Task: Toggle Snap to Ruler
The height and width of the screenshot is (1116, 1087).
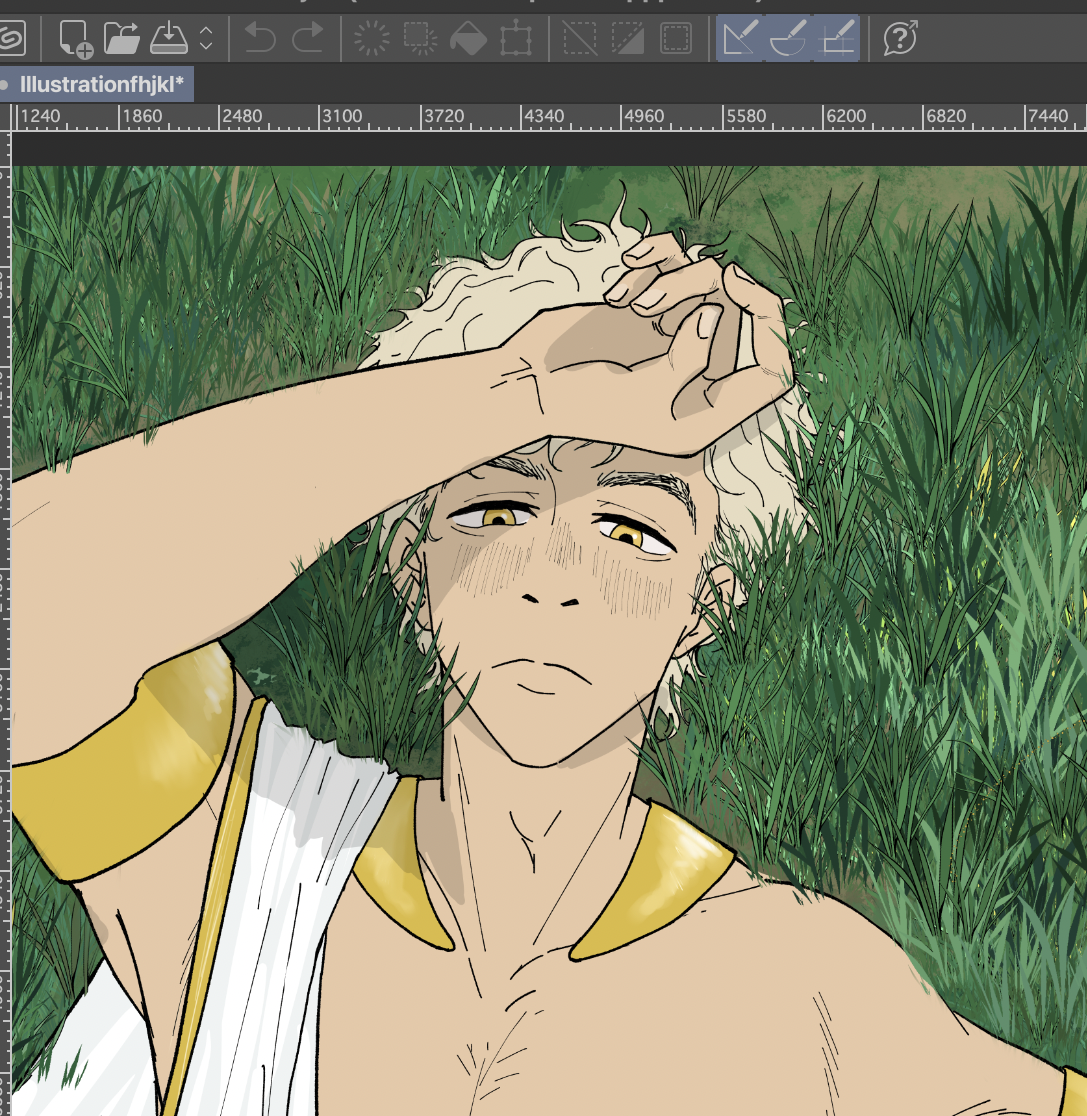Action: (x=740, y=38)
